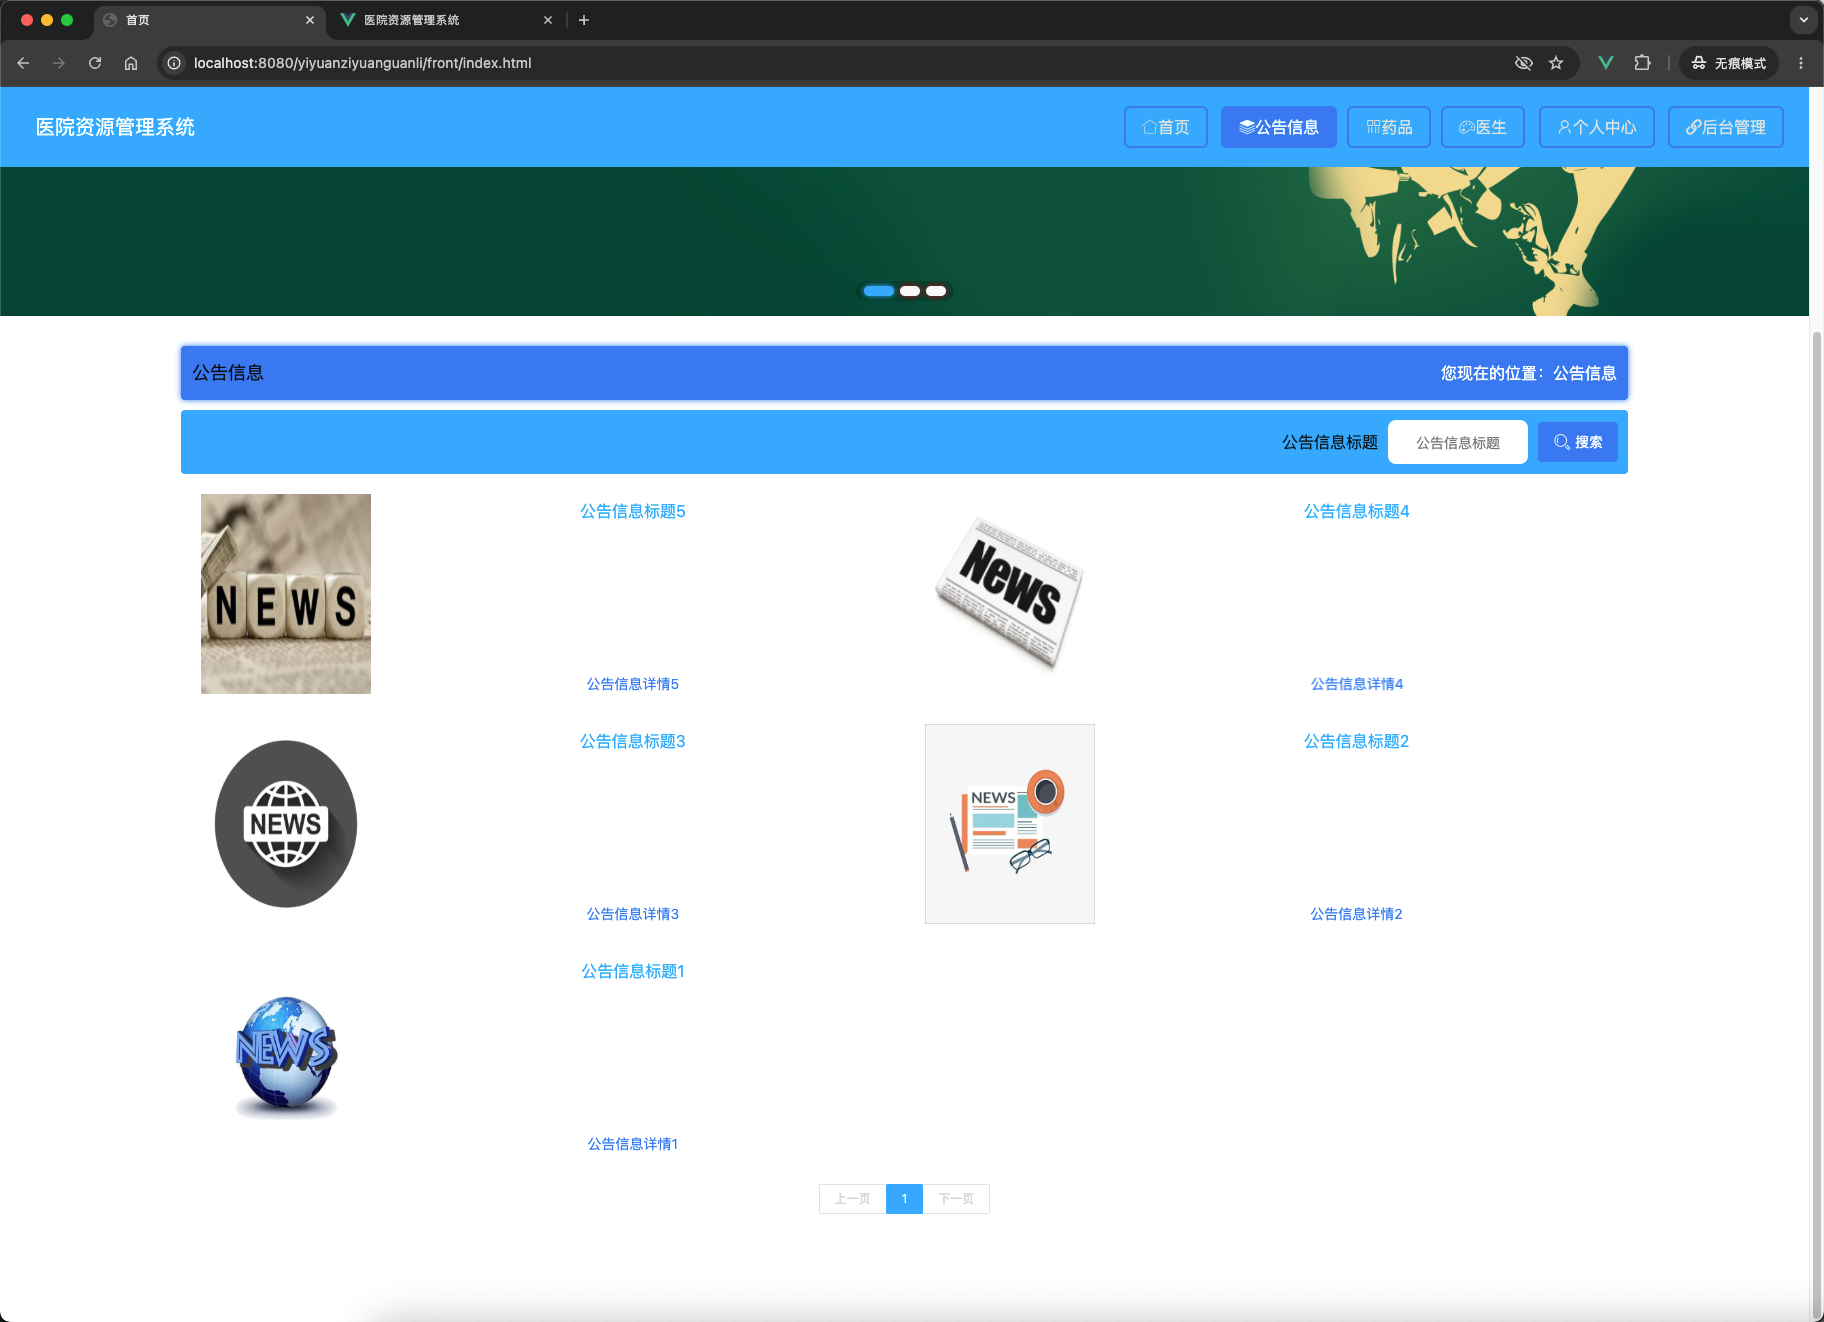Viewport: 1824px width, 1322px height.
Task: Click the 无痕模式 incognito indicator
Action: tap(1729, 63)
